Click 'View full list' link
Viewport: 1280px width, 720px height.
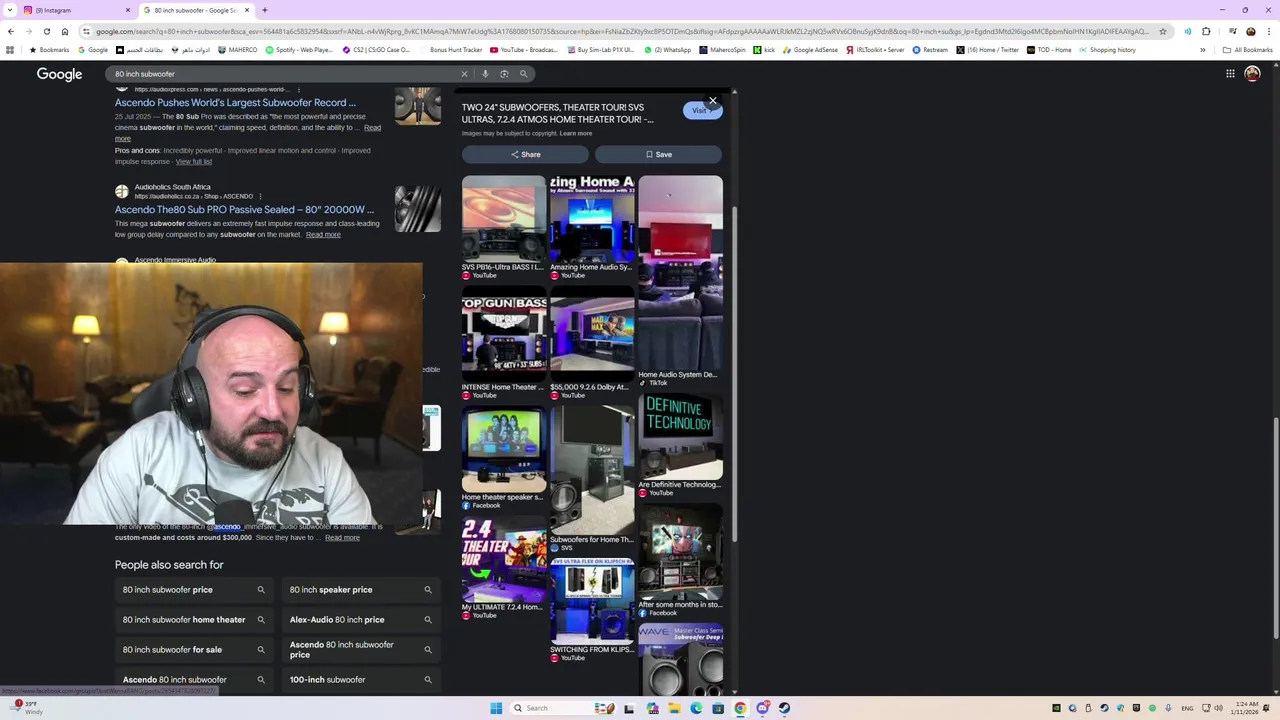pos(193,162)
